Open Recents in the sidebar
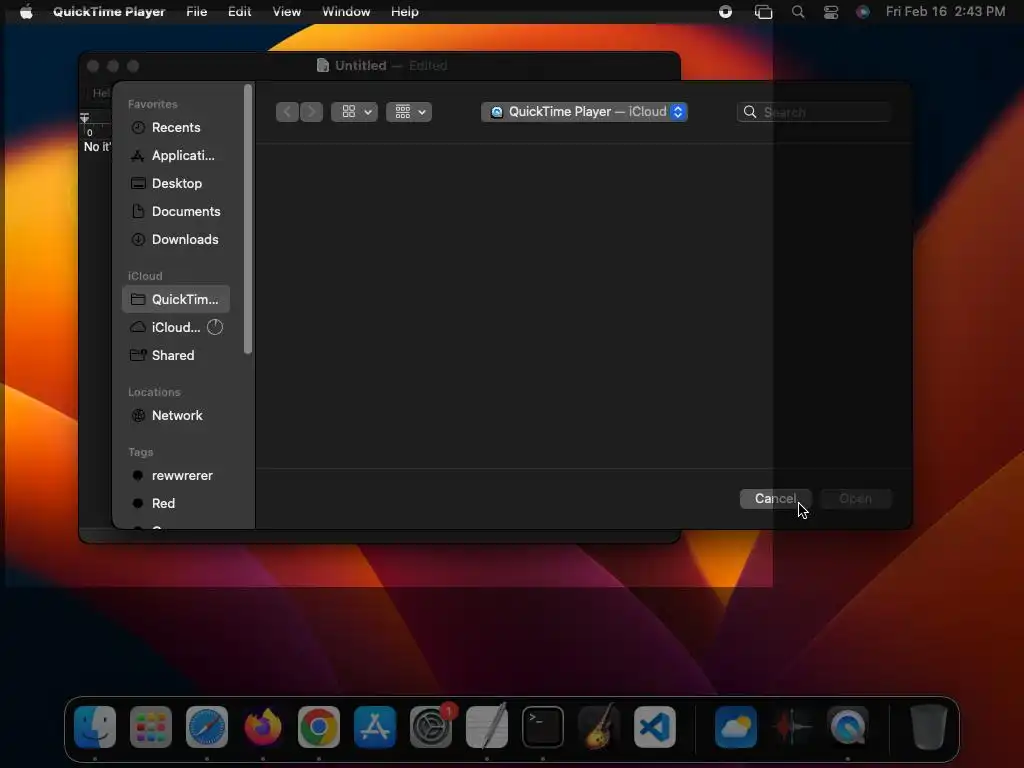1024x768 pixels. [175, 127]
